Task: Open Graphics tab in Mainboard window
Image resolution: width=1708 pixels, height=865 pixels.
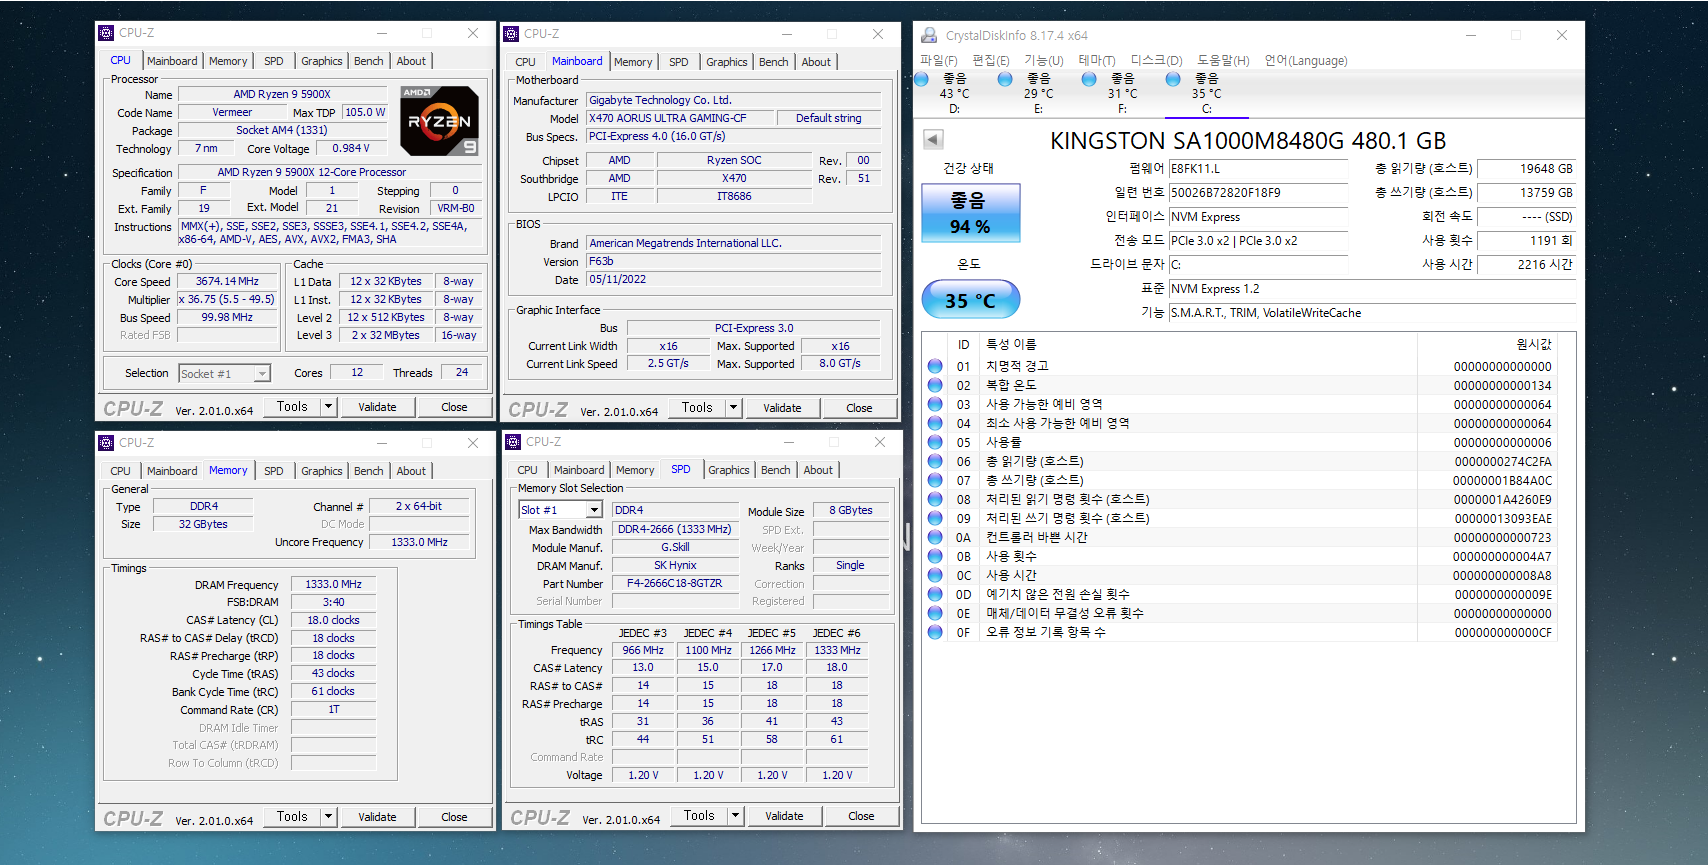Action: coord(727,62)
